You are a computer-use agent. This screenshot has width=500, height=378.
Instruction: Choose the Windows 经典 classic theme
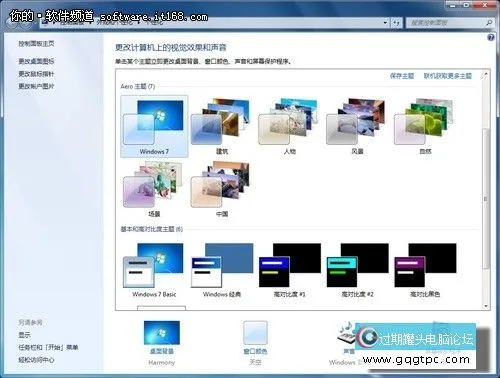[222, 270]
